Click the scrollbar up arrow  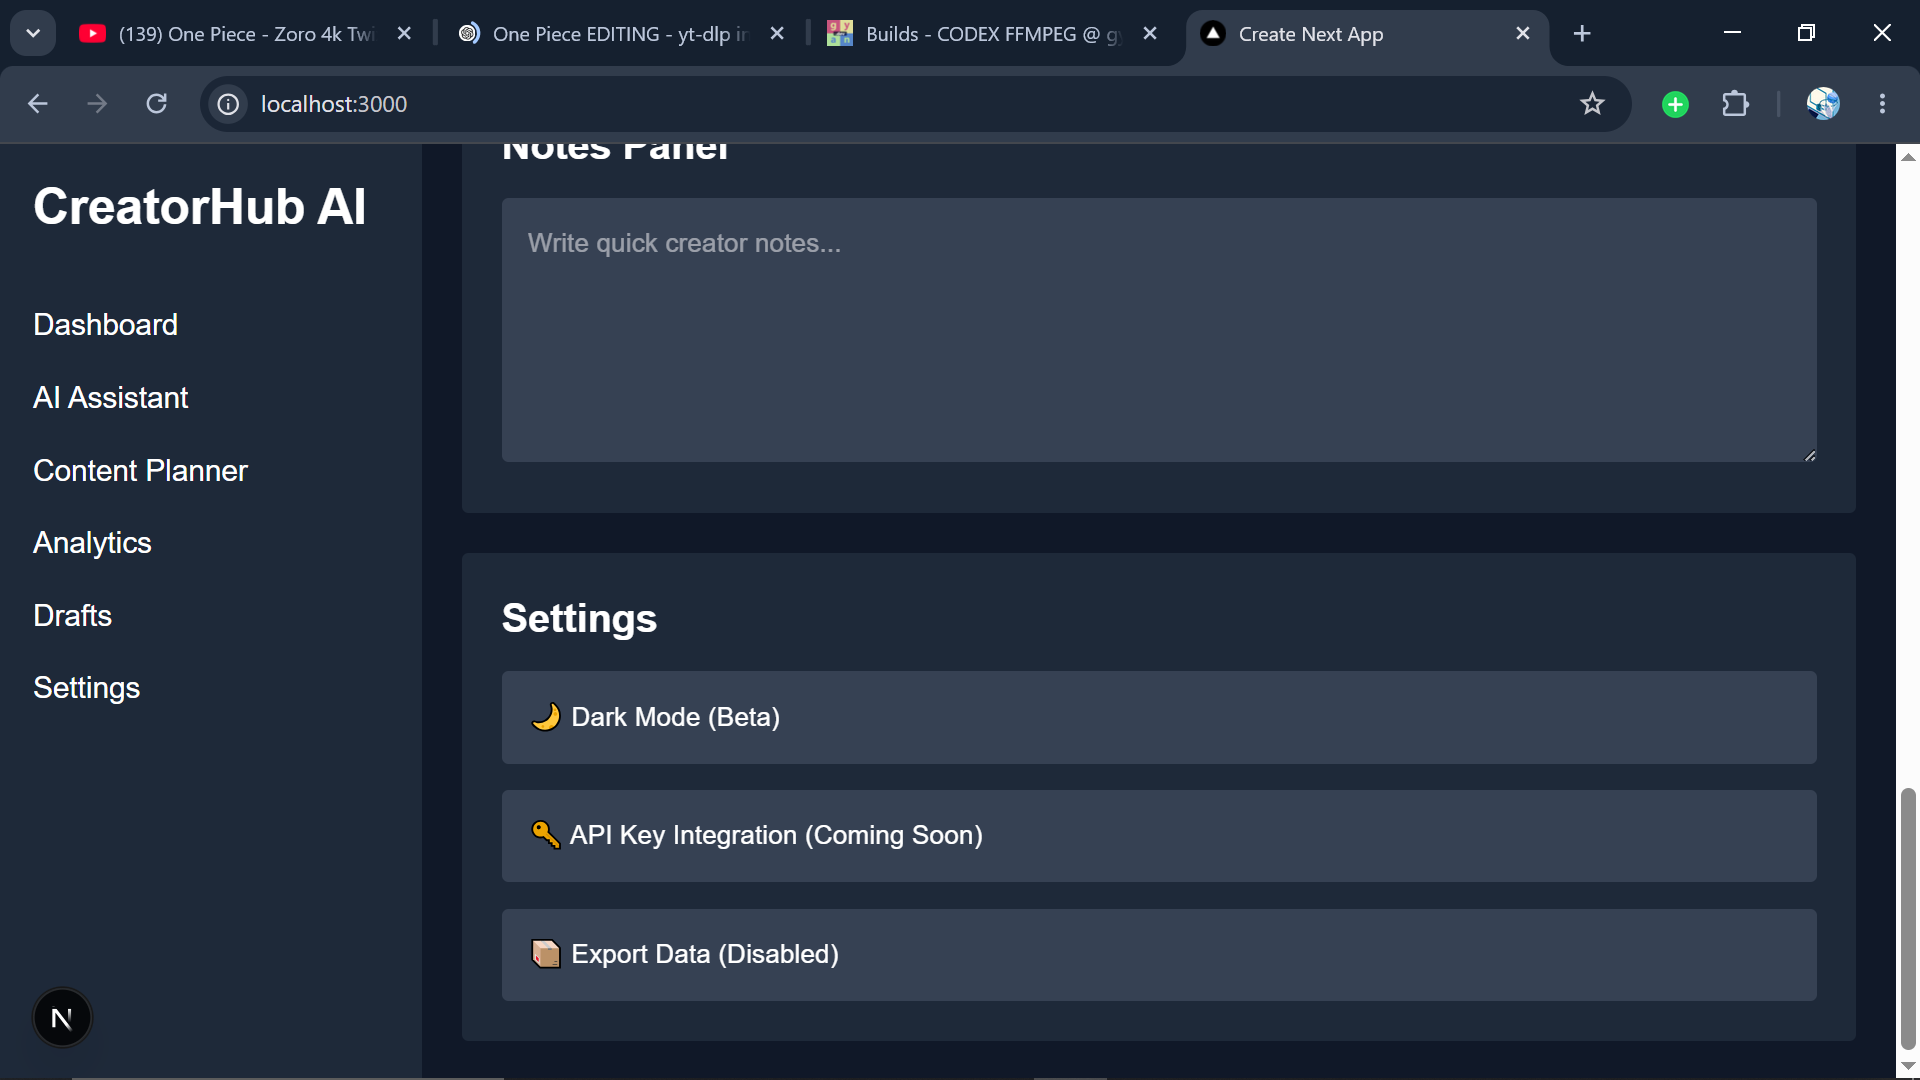[x=1908, y=157]
